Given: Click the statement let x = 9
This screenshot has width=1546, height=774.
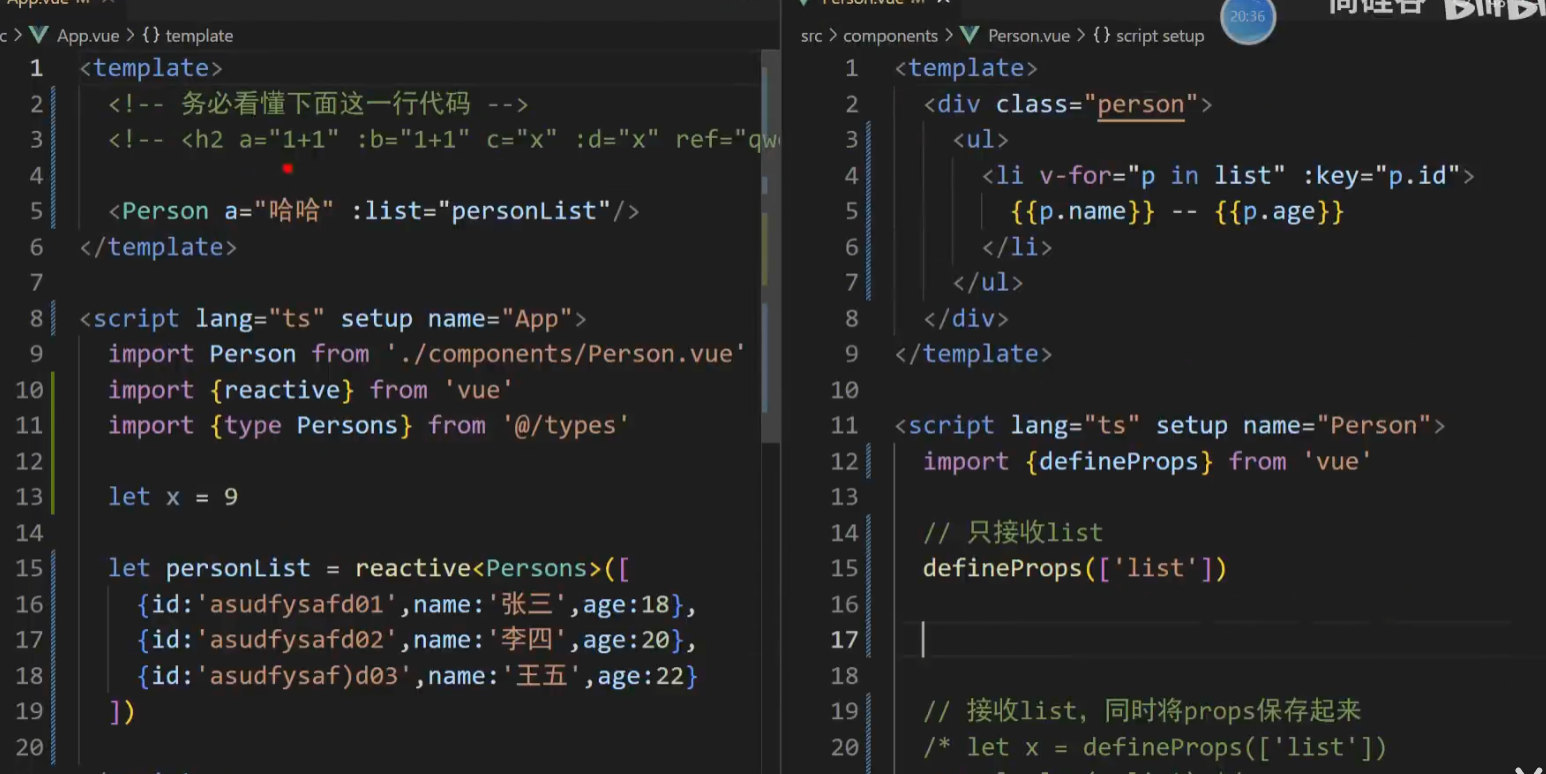Looking at the screenshot, I should (x=173, y=497).
